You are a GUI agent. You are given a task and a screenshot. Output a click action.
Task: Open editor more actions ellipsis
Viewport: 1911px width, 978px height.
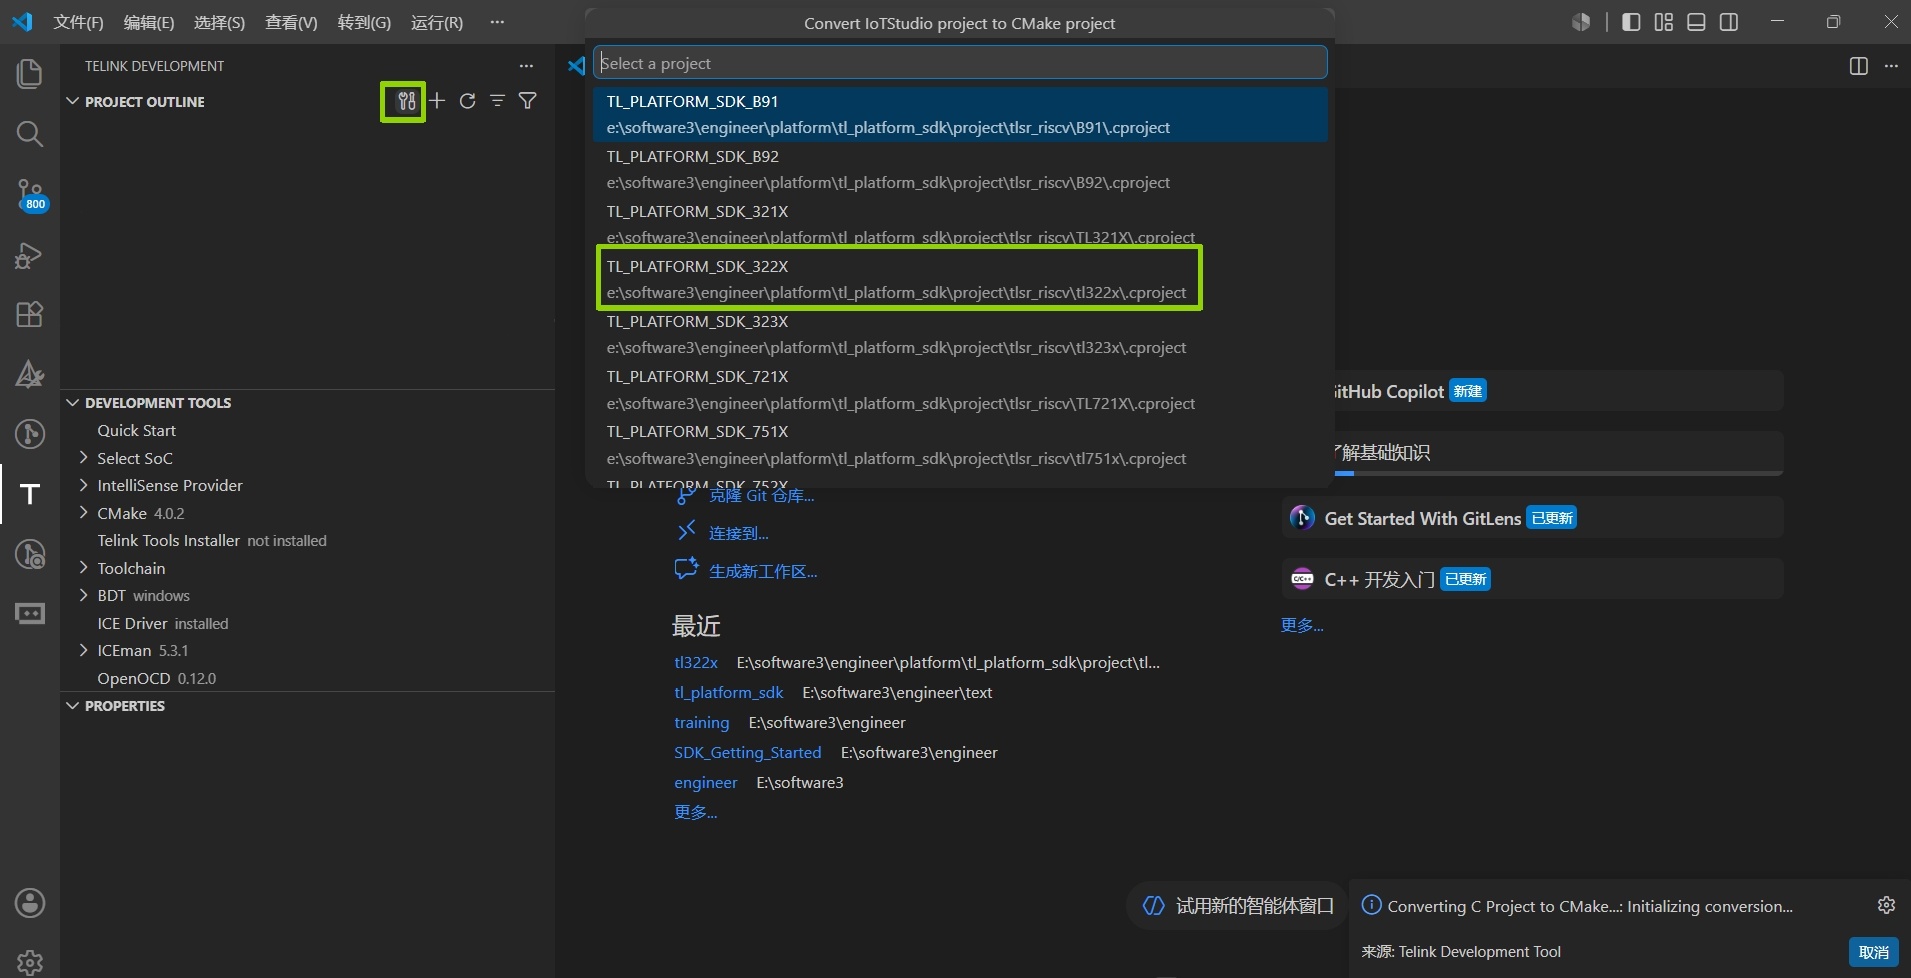[x=1891, y=66]
